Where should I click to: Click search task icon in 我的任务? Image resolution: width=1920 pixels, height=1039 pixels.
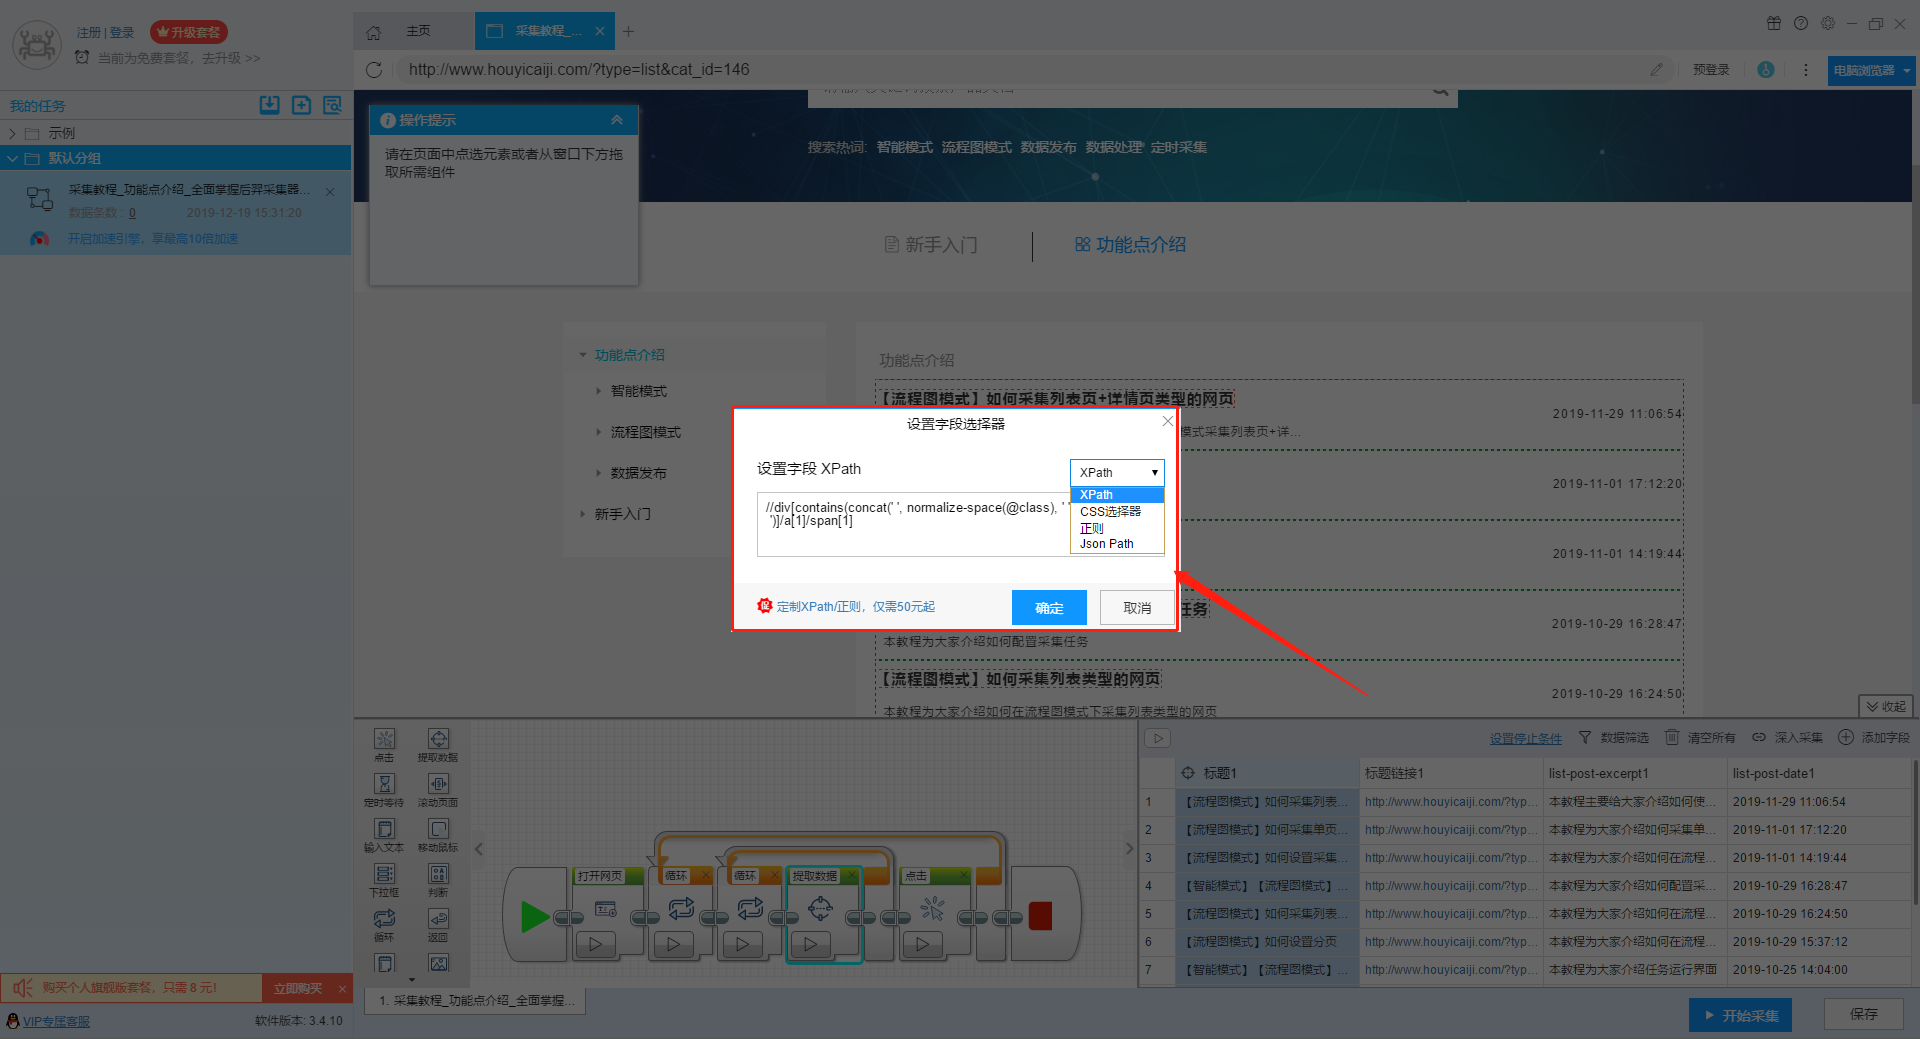pos(332,105)
